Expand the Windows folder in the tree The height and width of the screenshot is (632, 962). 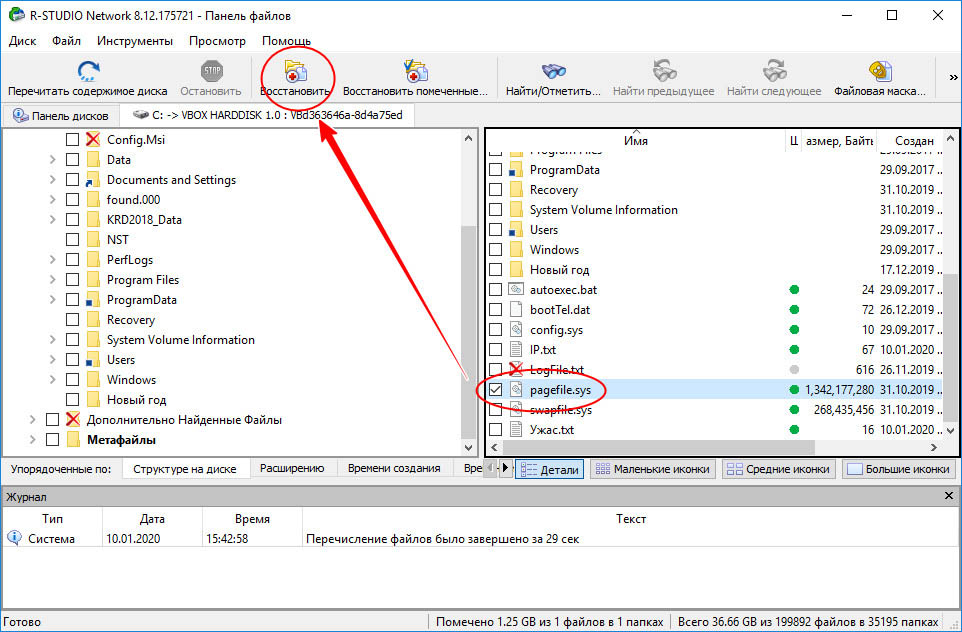tap(53, 380)
